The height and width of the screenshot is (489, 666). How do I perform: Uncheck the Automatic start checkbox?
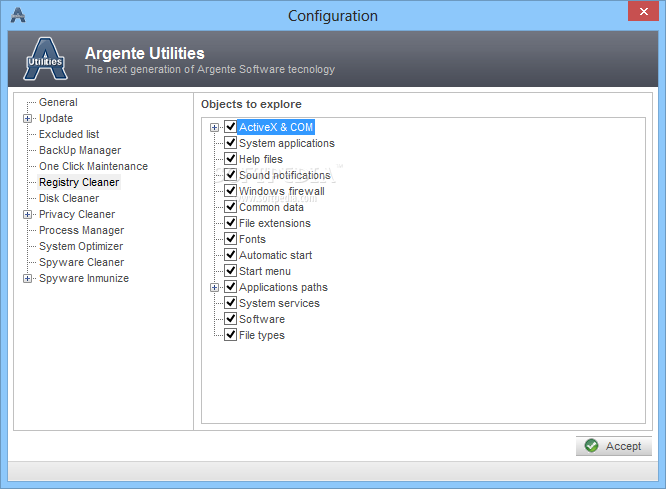(x=231, y=255)
